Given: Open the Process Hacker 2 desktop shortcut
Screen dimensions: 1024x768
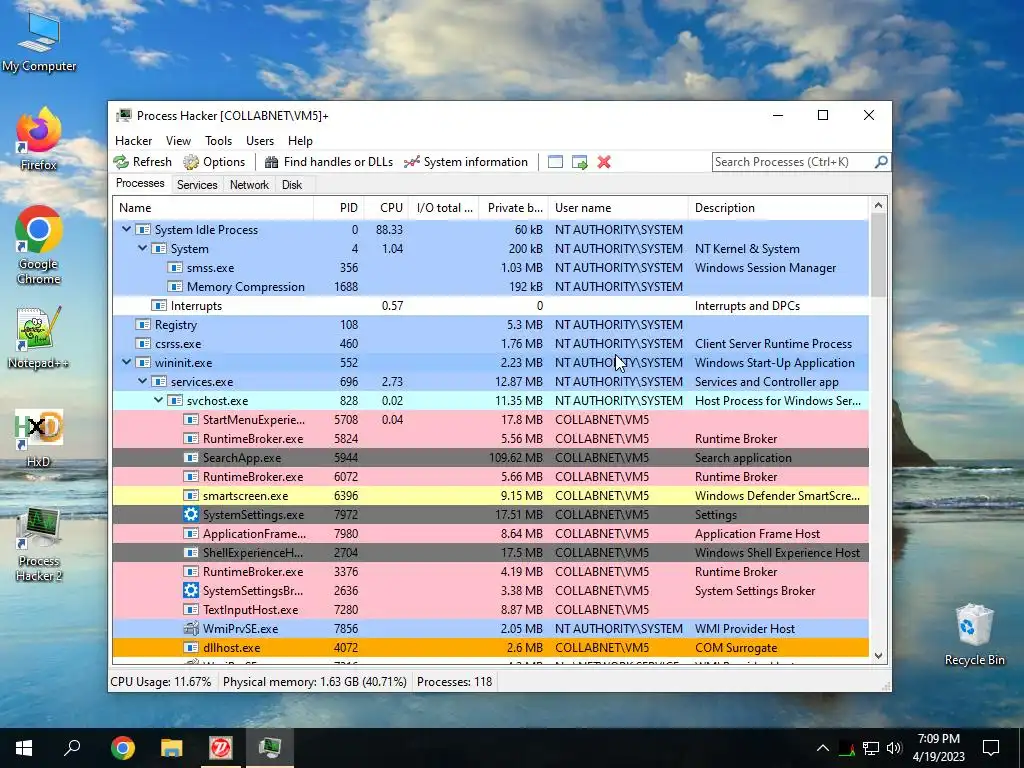Looking at the screenshot, I should click(x=39, y=545).
